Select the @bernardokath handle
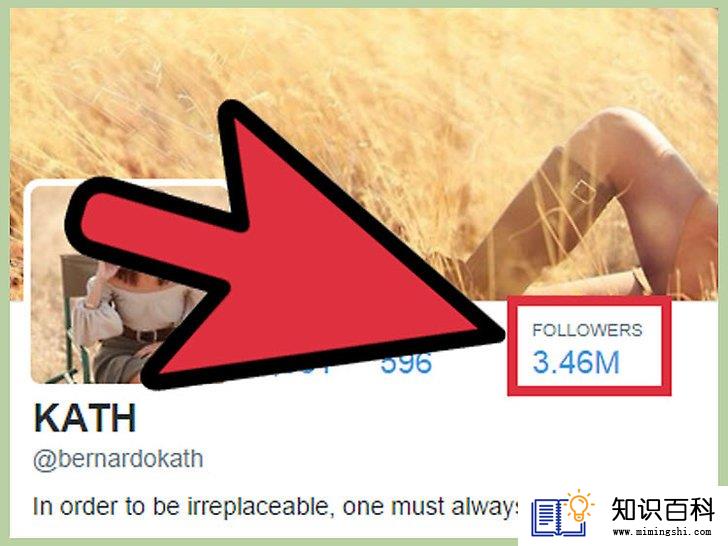The width and height of the screenshot is (728, 546). coord(118,460)
